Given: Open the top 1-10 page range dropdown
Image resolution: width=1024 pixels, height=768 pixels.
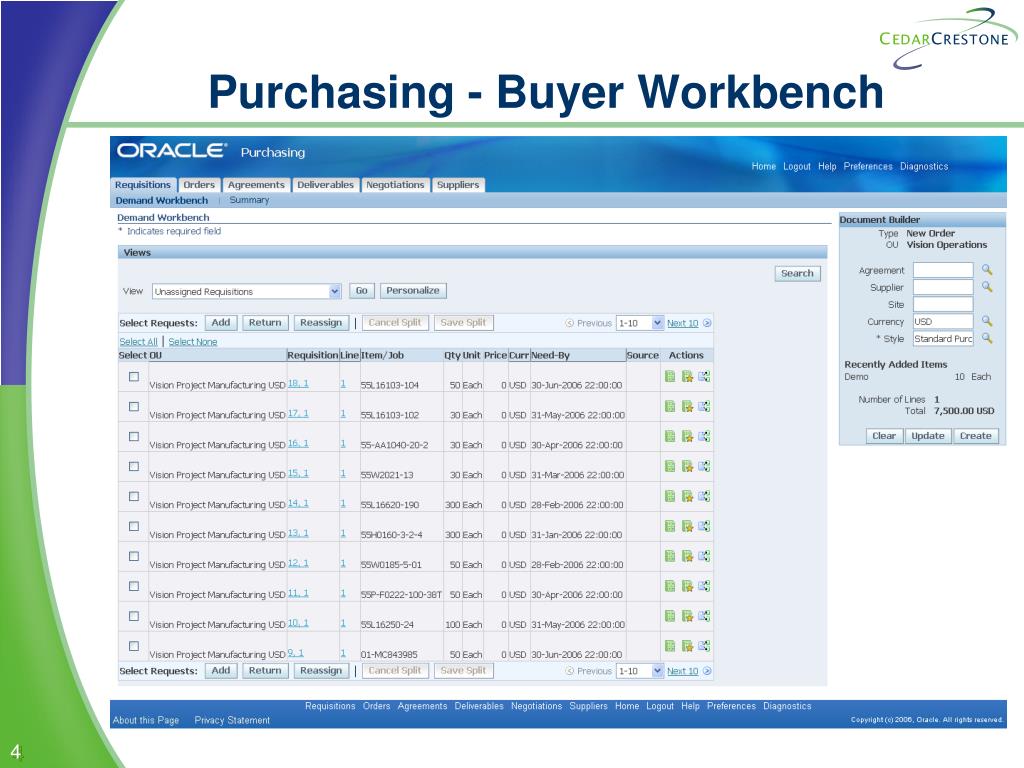Looking at the screenshot, I should coord(640,323).
